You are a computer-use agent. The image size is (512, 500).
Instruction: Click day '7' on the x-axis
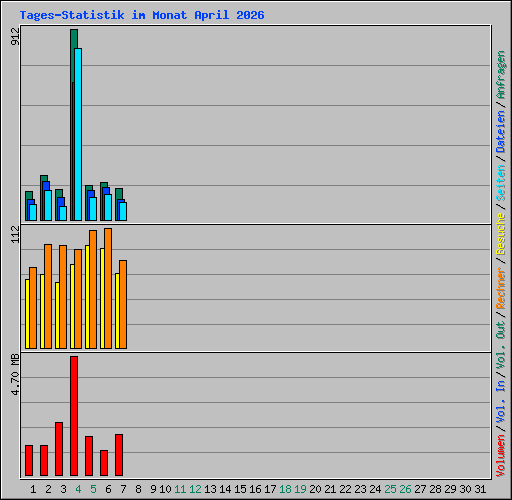[123, 489]
